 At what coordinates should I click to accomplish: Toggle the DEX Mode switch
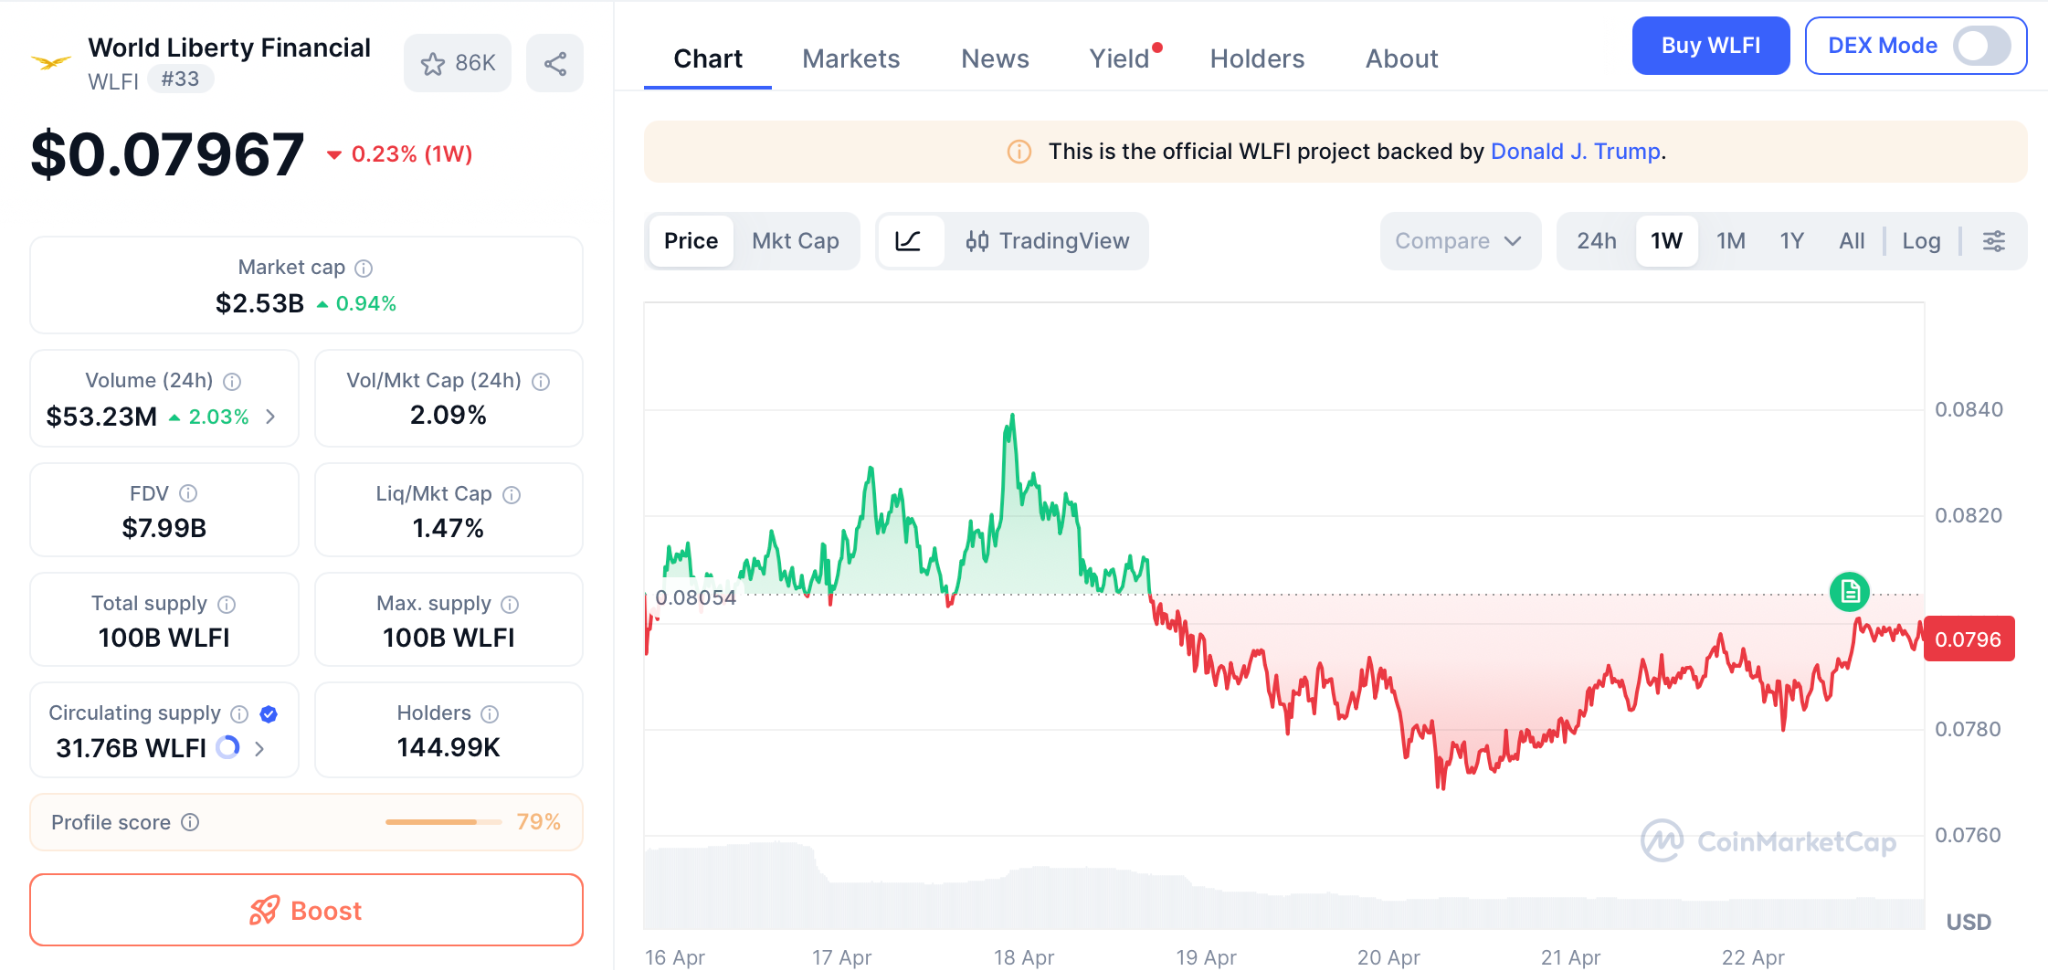click(1981, 46)
